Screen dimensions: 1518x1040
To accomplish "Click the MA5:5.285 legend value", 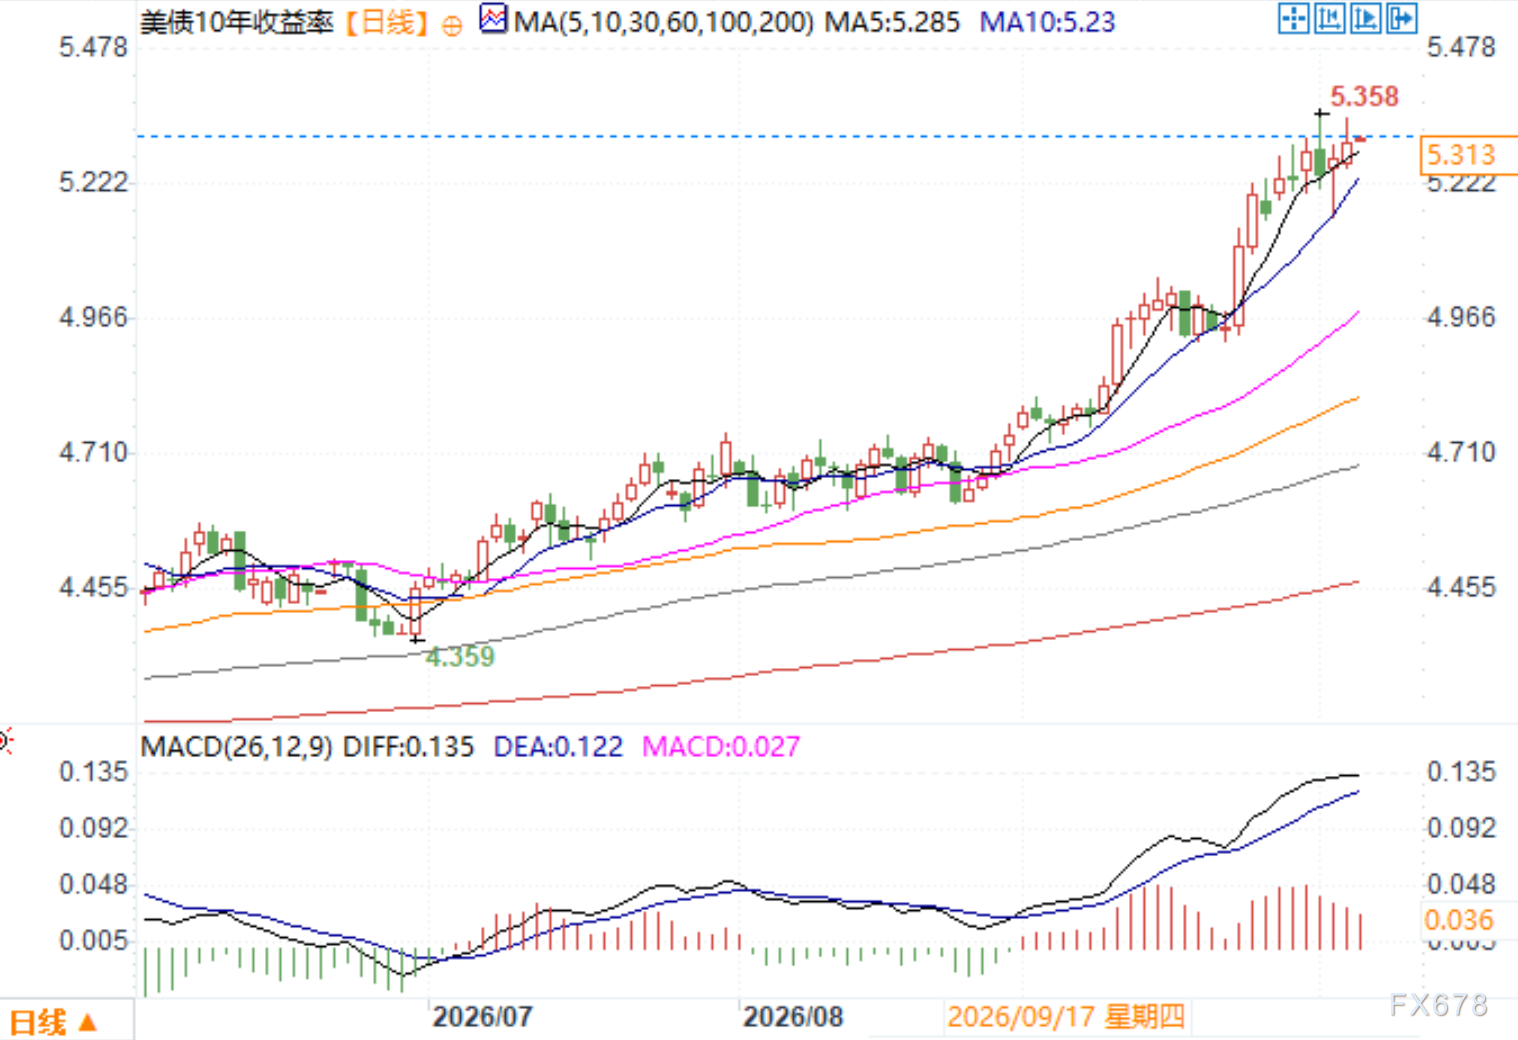I will (892, 22).
